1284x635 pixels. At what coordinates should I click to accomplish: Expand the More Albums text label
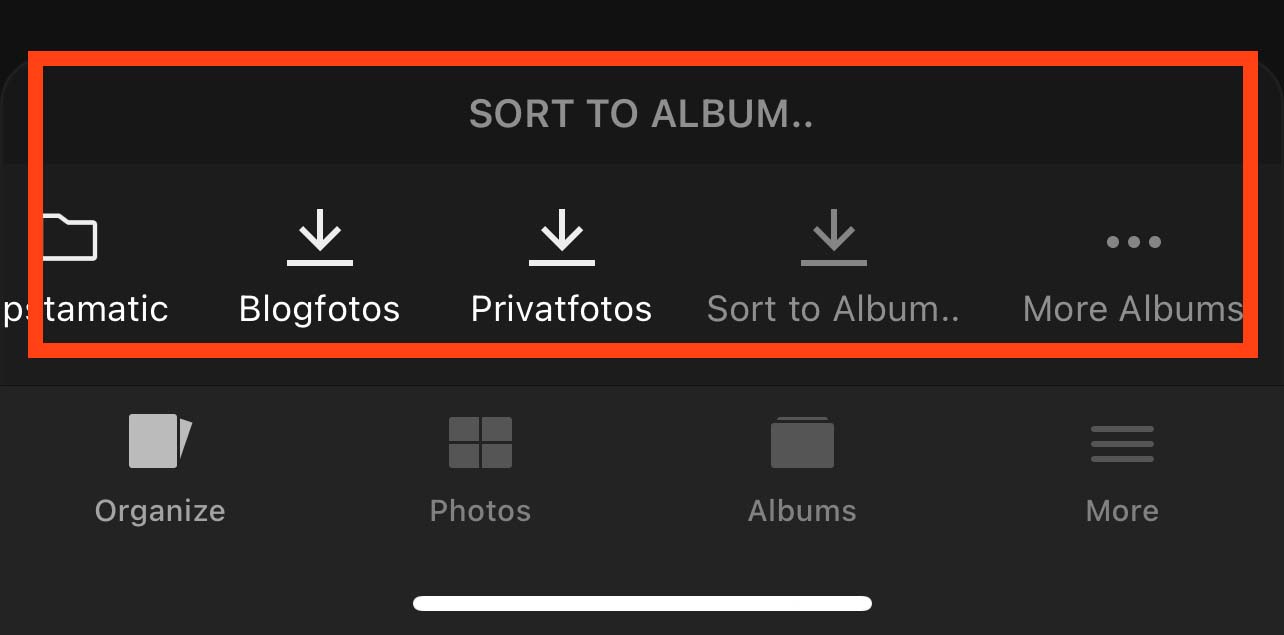(1132, 309)
